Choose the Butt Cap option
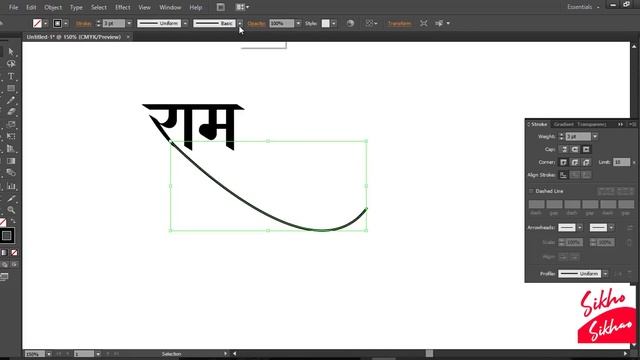The image size is (640, 360). pos(564,149)
